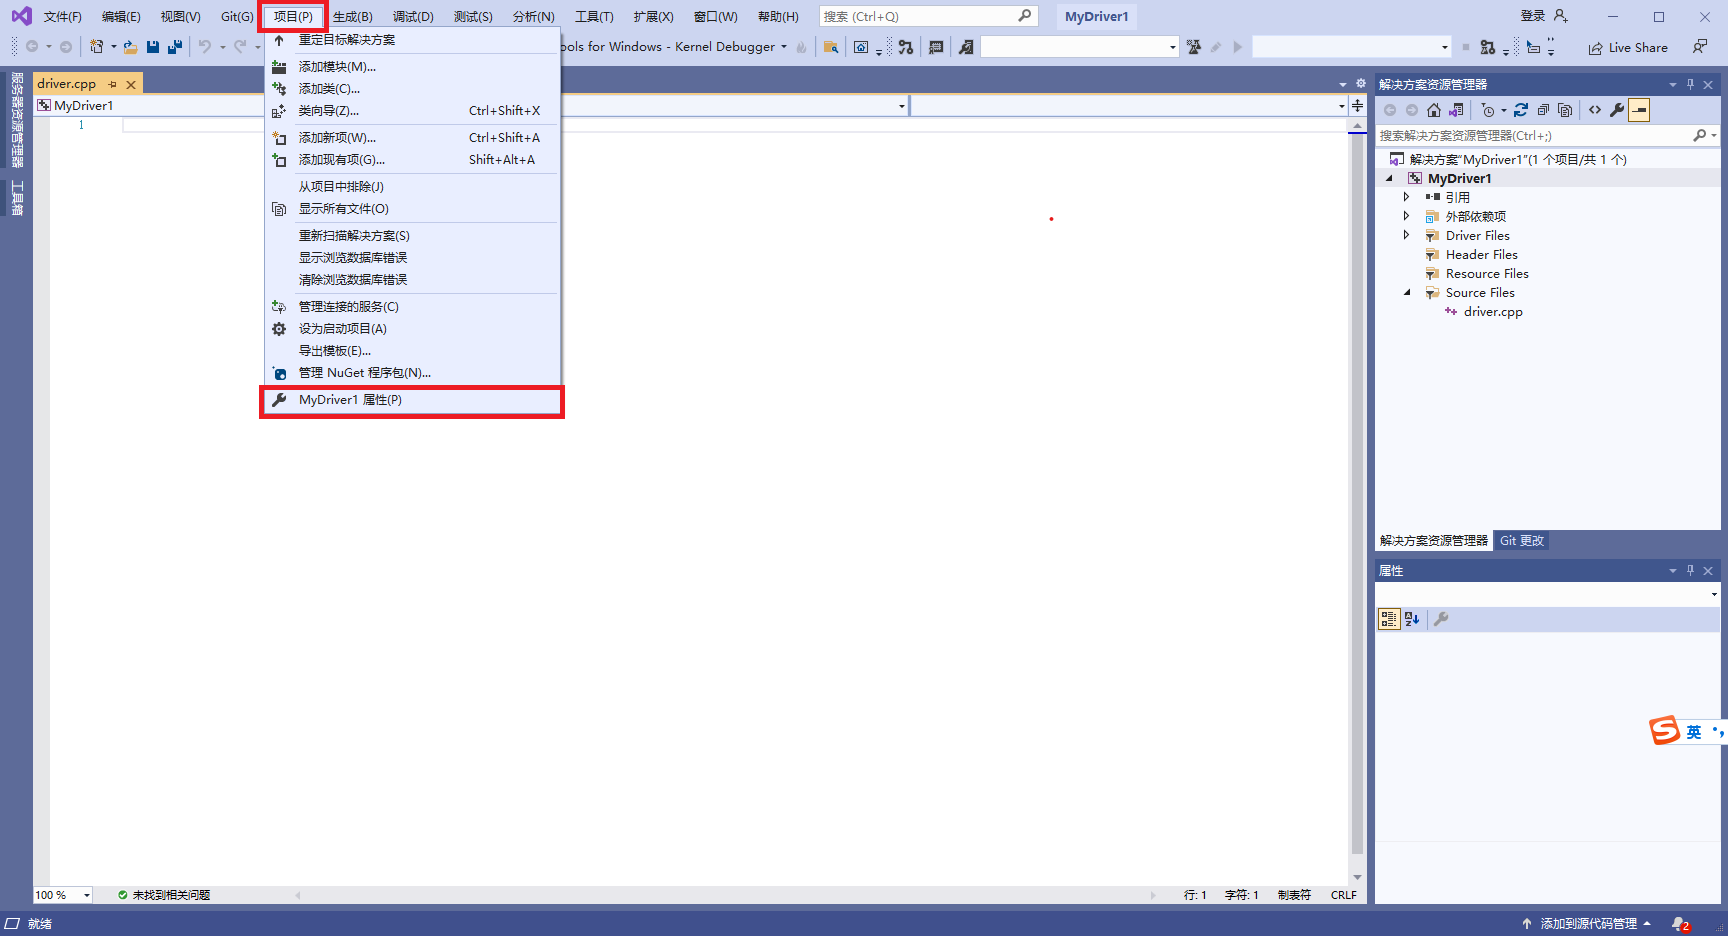The height and width of the screenshot is (936, 1728).
Task: Click Show All Files icon in Solution Explorer
Action: [x=1565, y=110]
